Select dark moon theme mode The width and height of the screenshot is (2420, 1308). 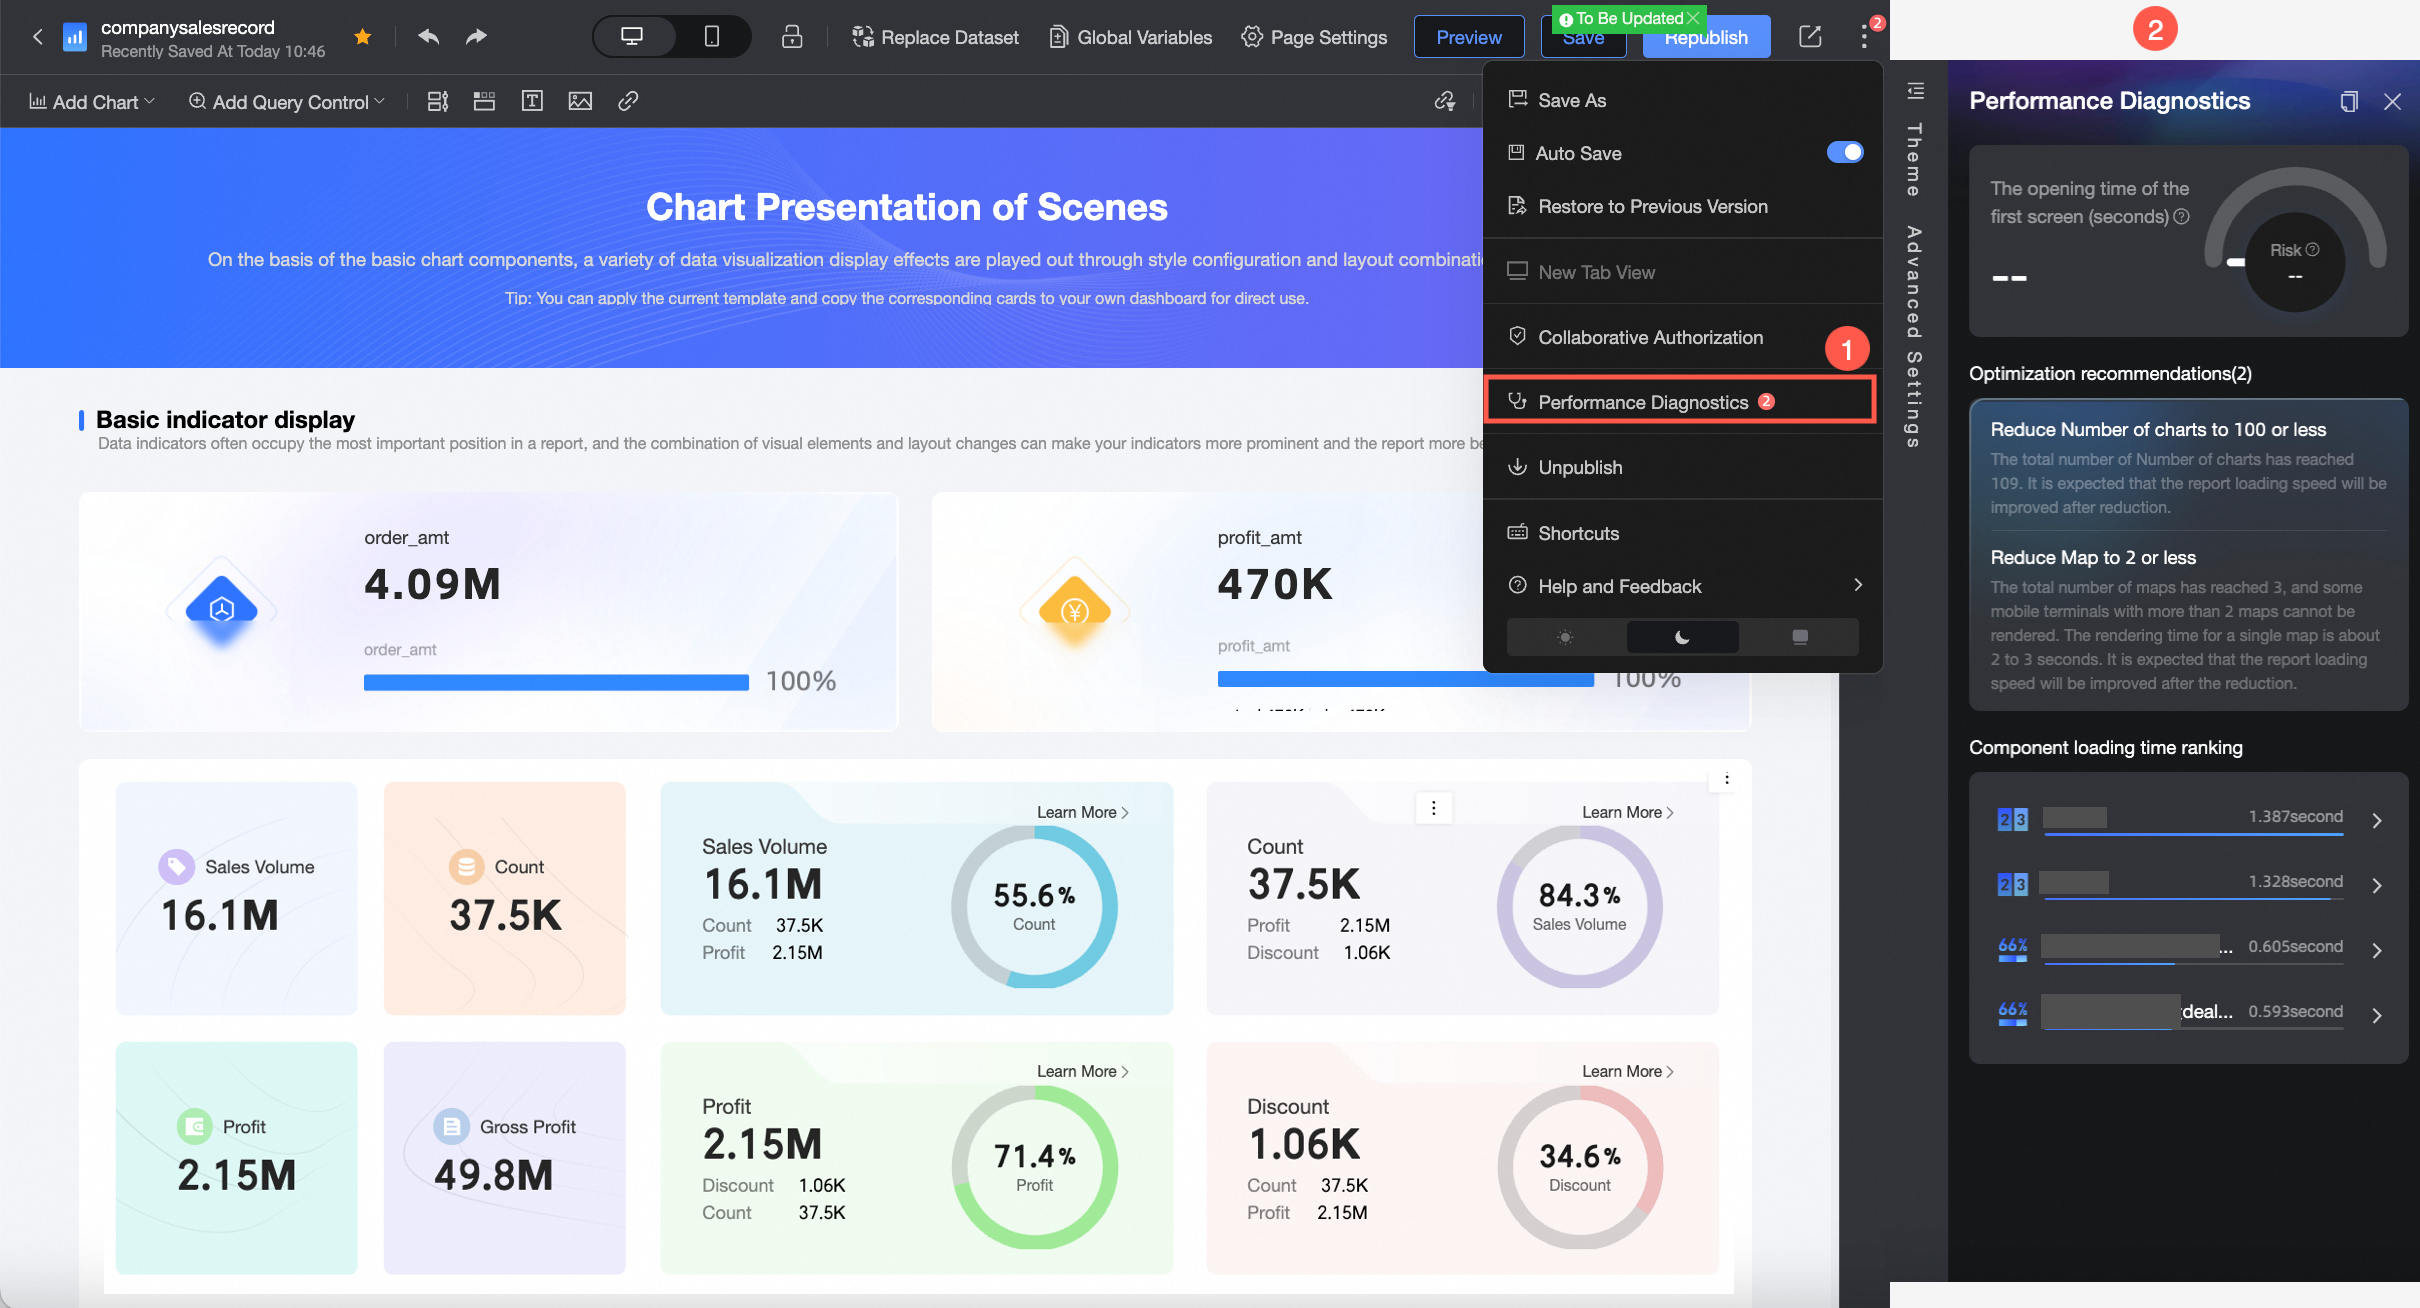click(1682, 637)
